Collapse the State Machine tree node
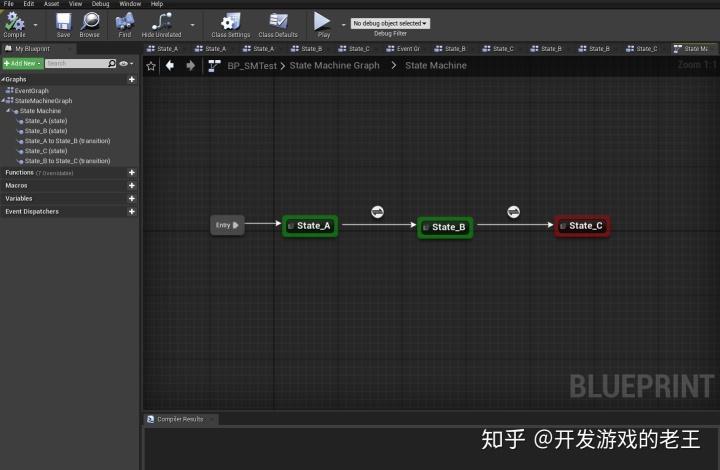 click(8, 111)
